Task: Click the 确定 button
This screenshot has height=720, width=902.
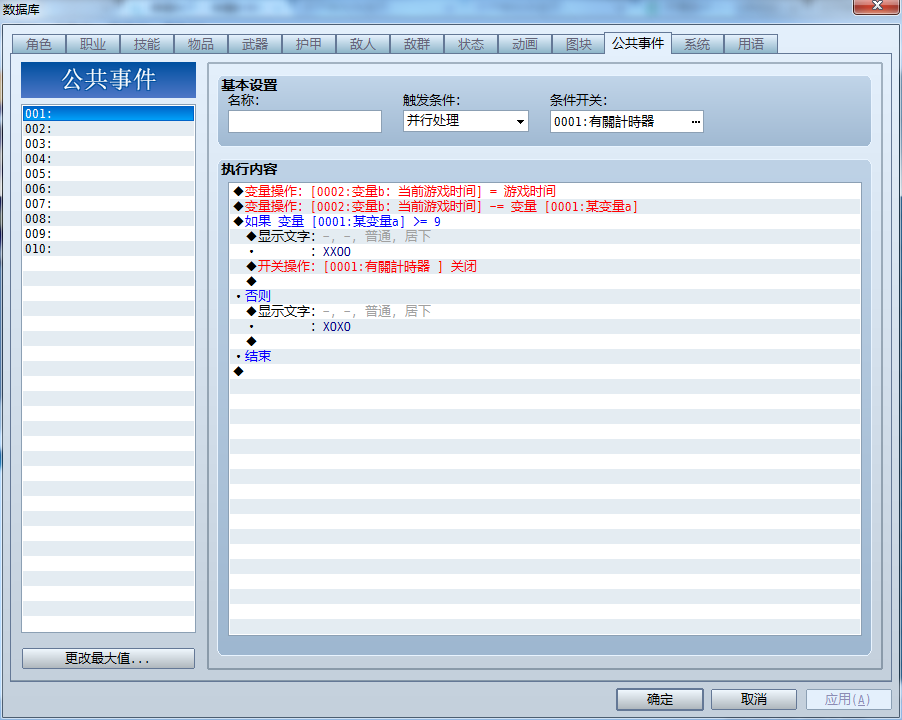Action: pyautogui.click(x=660, y=699)
